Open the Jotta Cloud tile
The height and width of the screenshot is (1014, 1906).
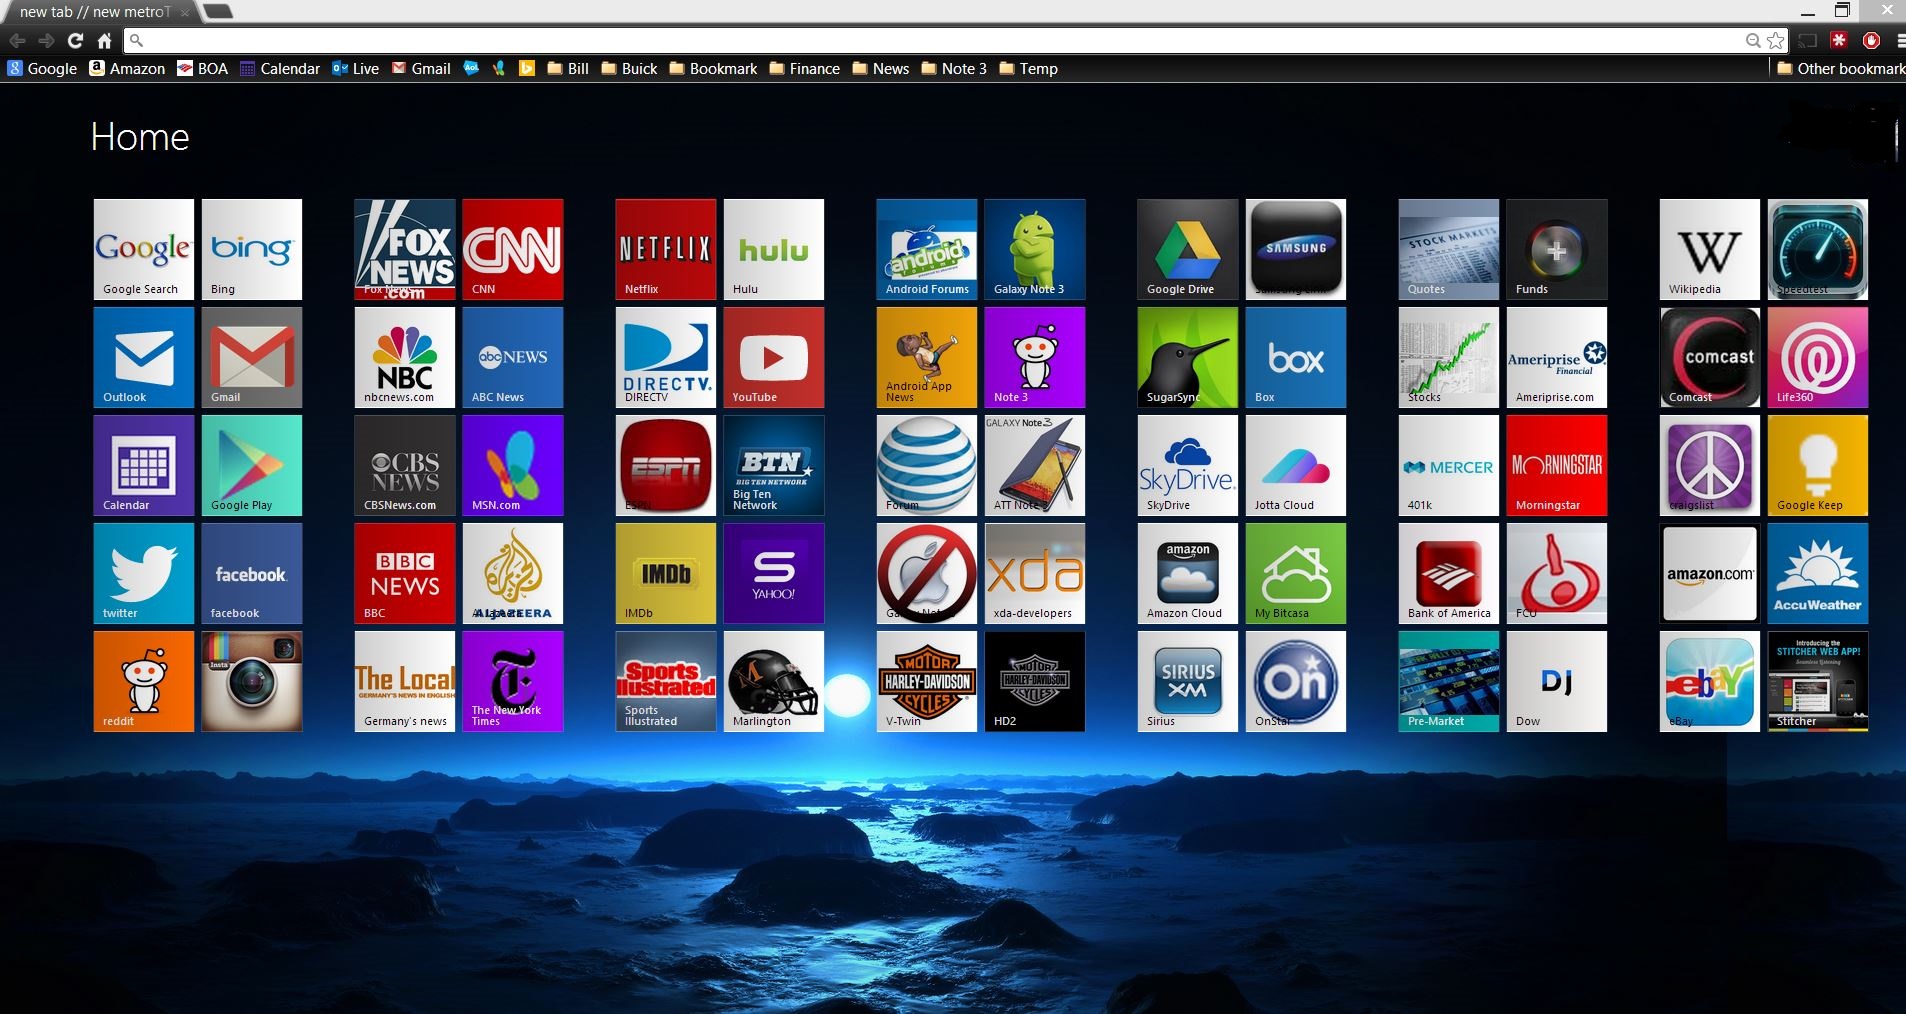pyautogui.click(x=1296, y=465)
